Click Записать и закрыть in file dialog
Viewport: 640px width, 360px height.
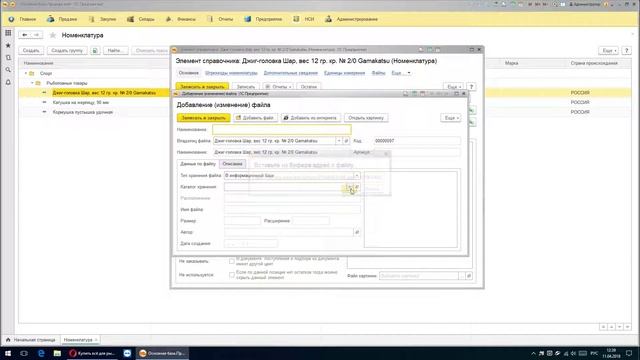203,118
